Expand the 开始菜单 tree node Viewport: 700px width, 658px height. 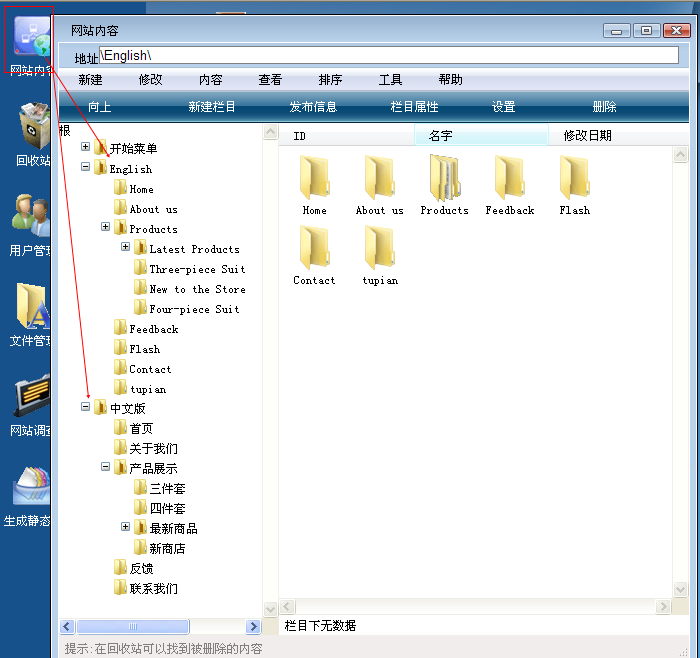pos(86,147)
